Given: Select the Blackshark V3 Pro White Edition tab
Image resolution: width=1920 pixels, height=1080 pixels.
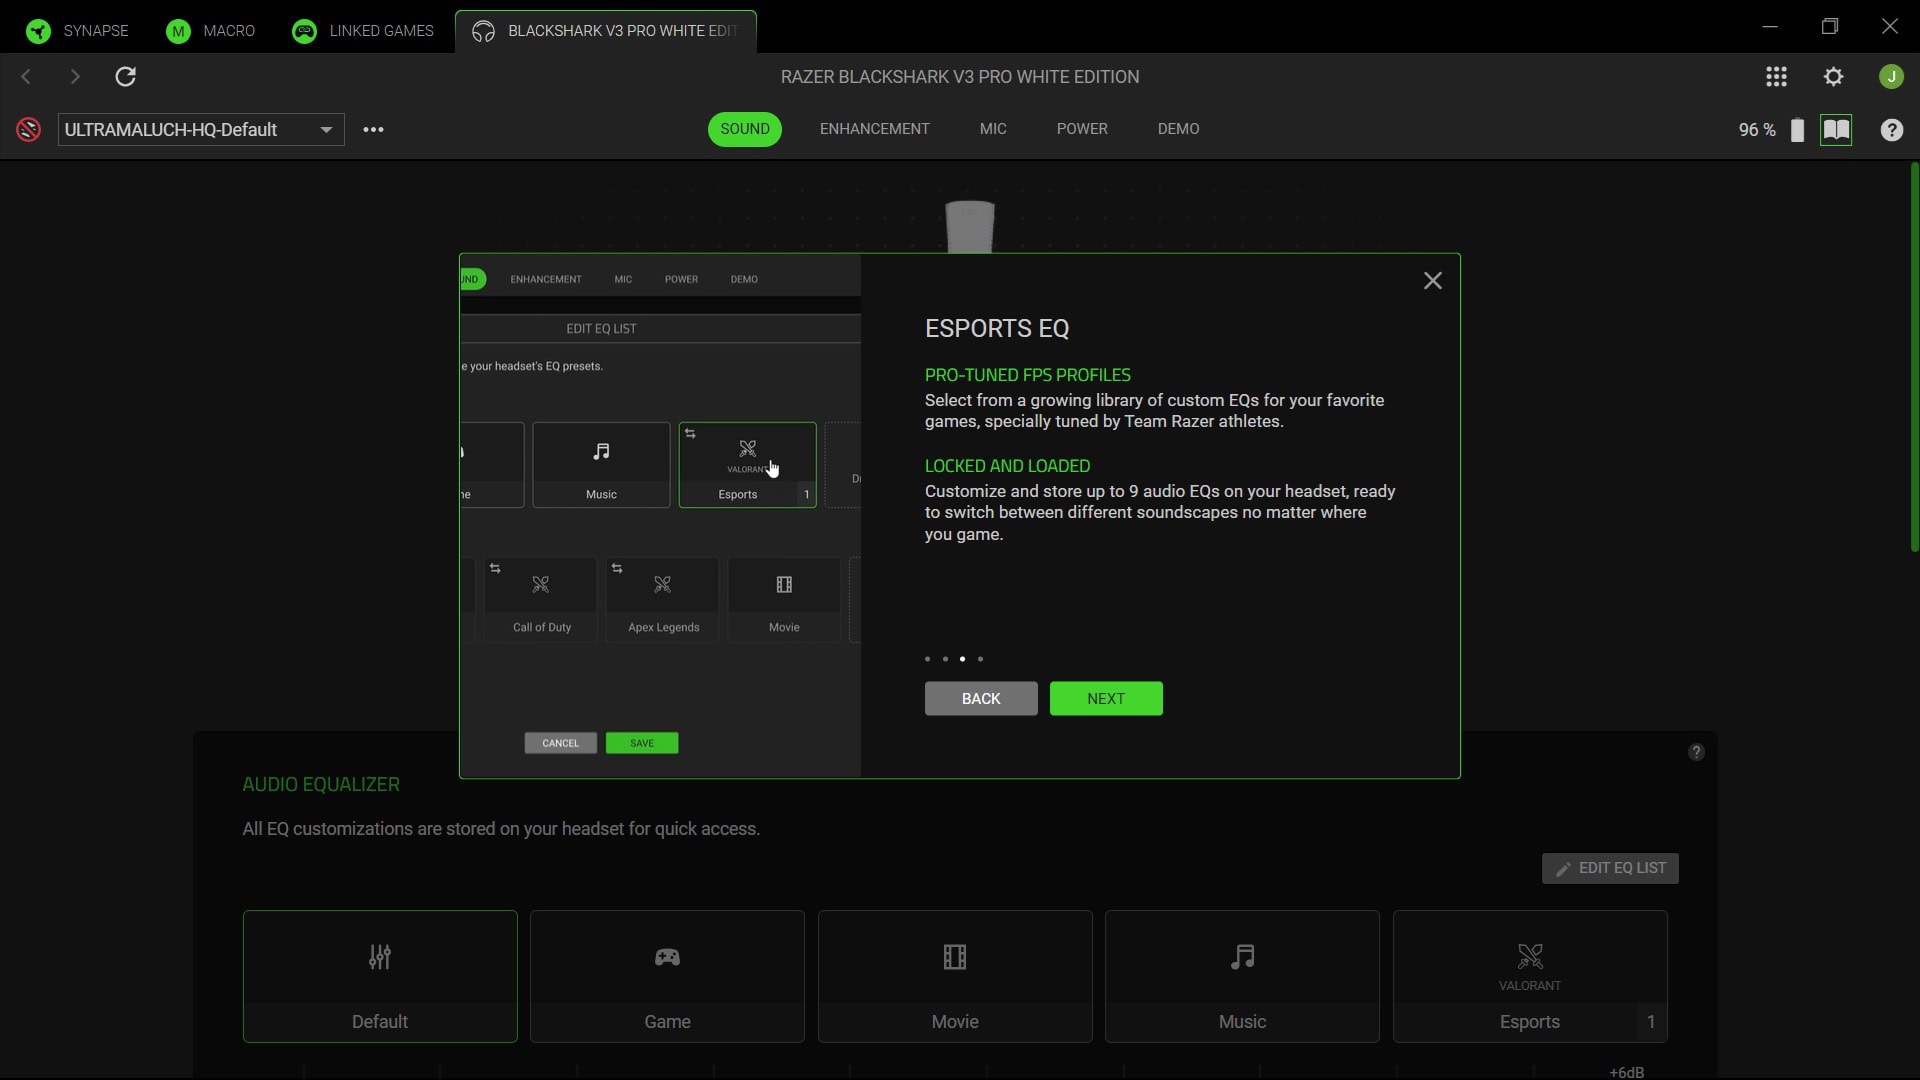Looking at the screenshot, I should (x=606, y=31).
